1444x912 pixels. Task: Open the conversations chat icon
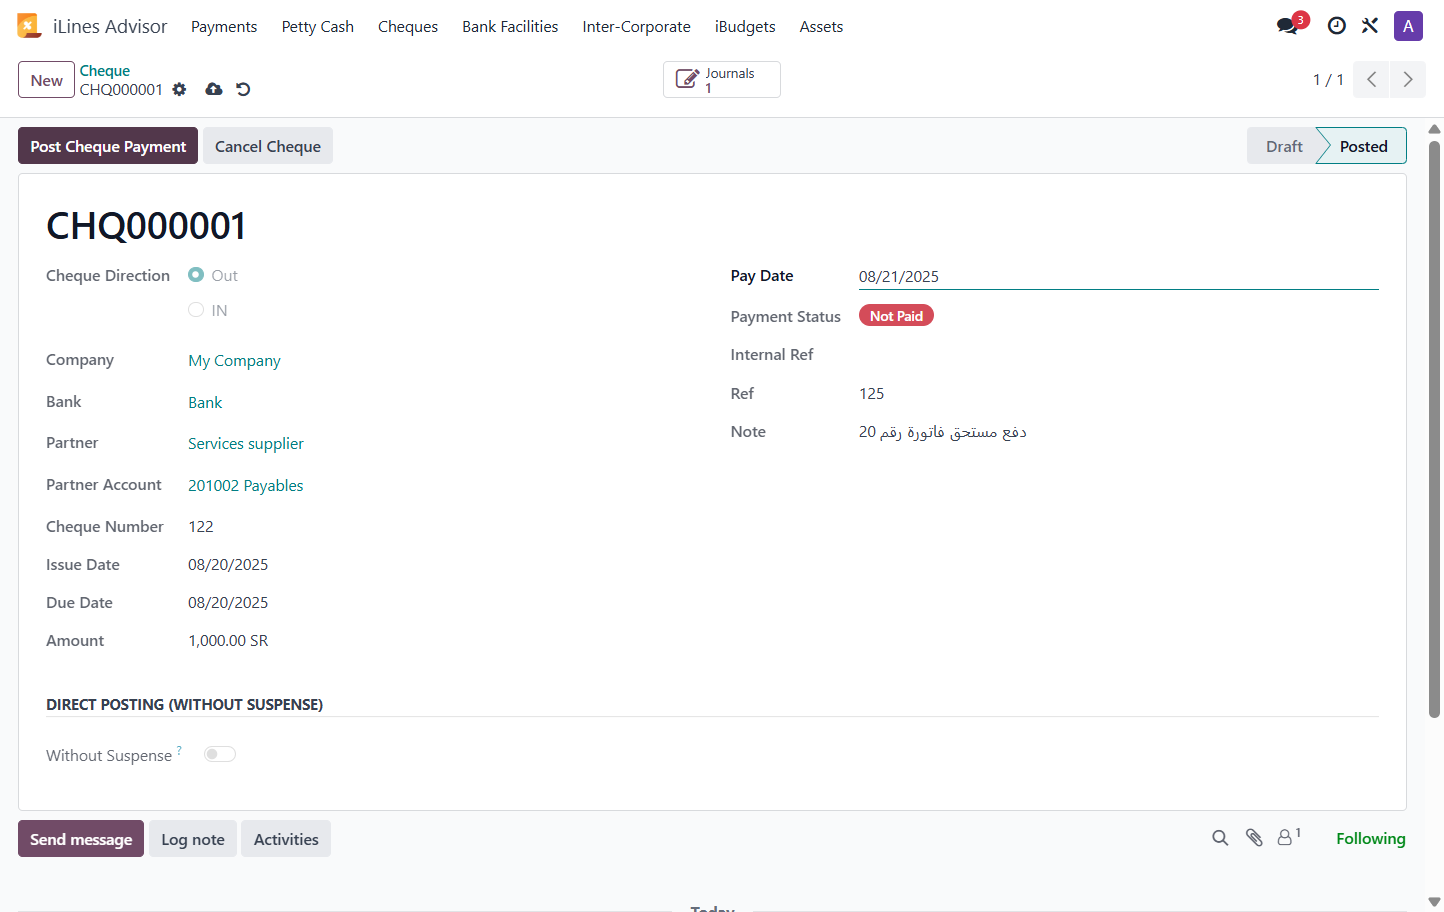[x=1288, y=26]
